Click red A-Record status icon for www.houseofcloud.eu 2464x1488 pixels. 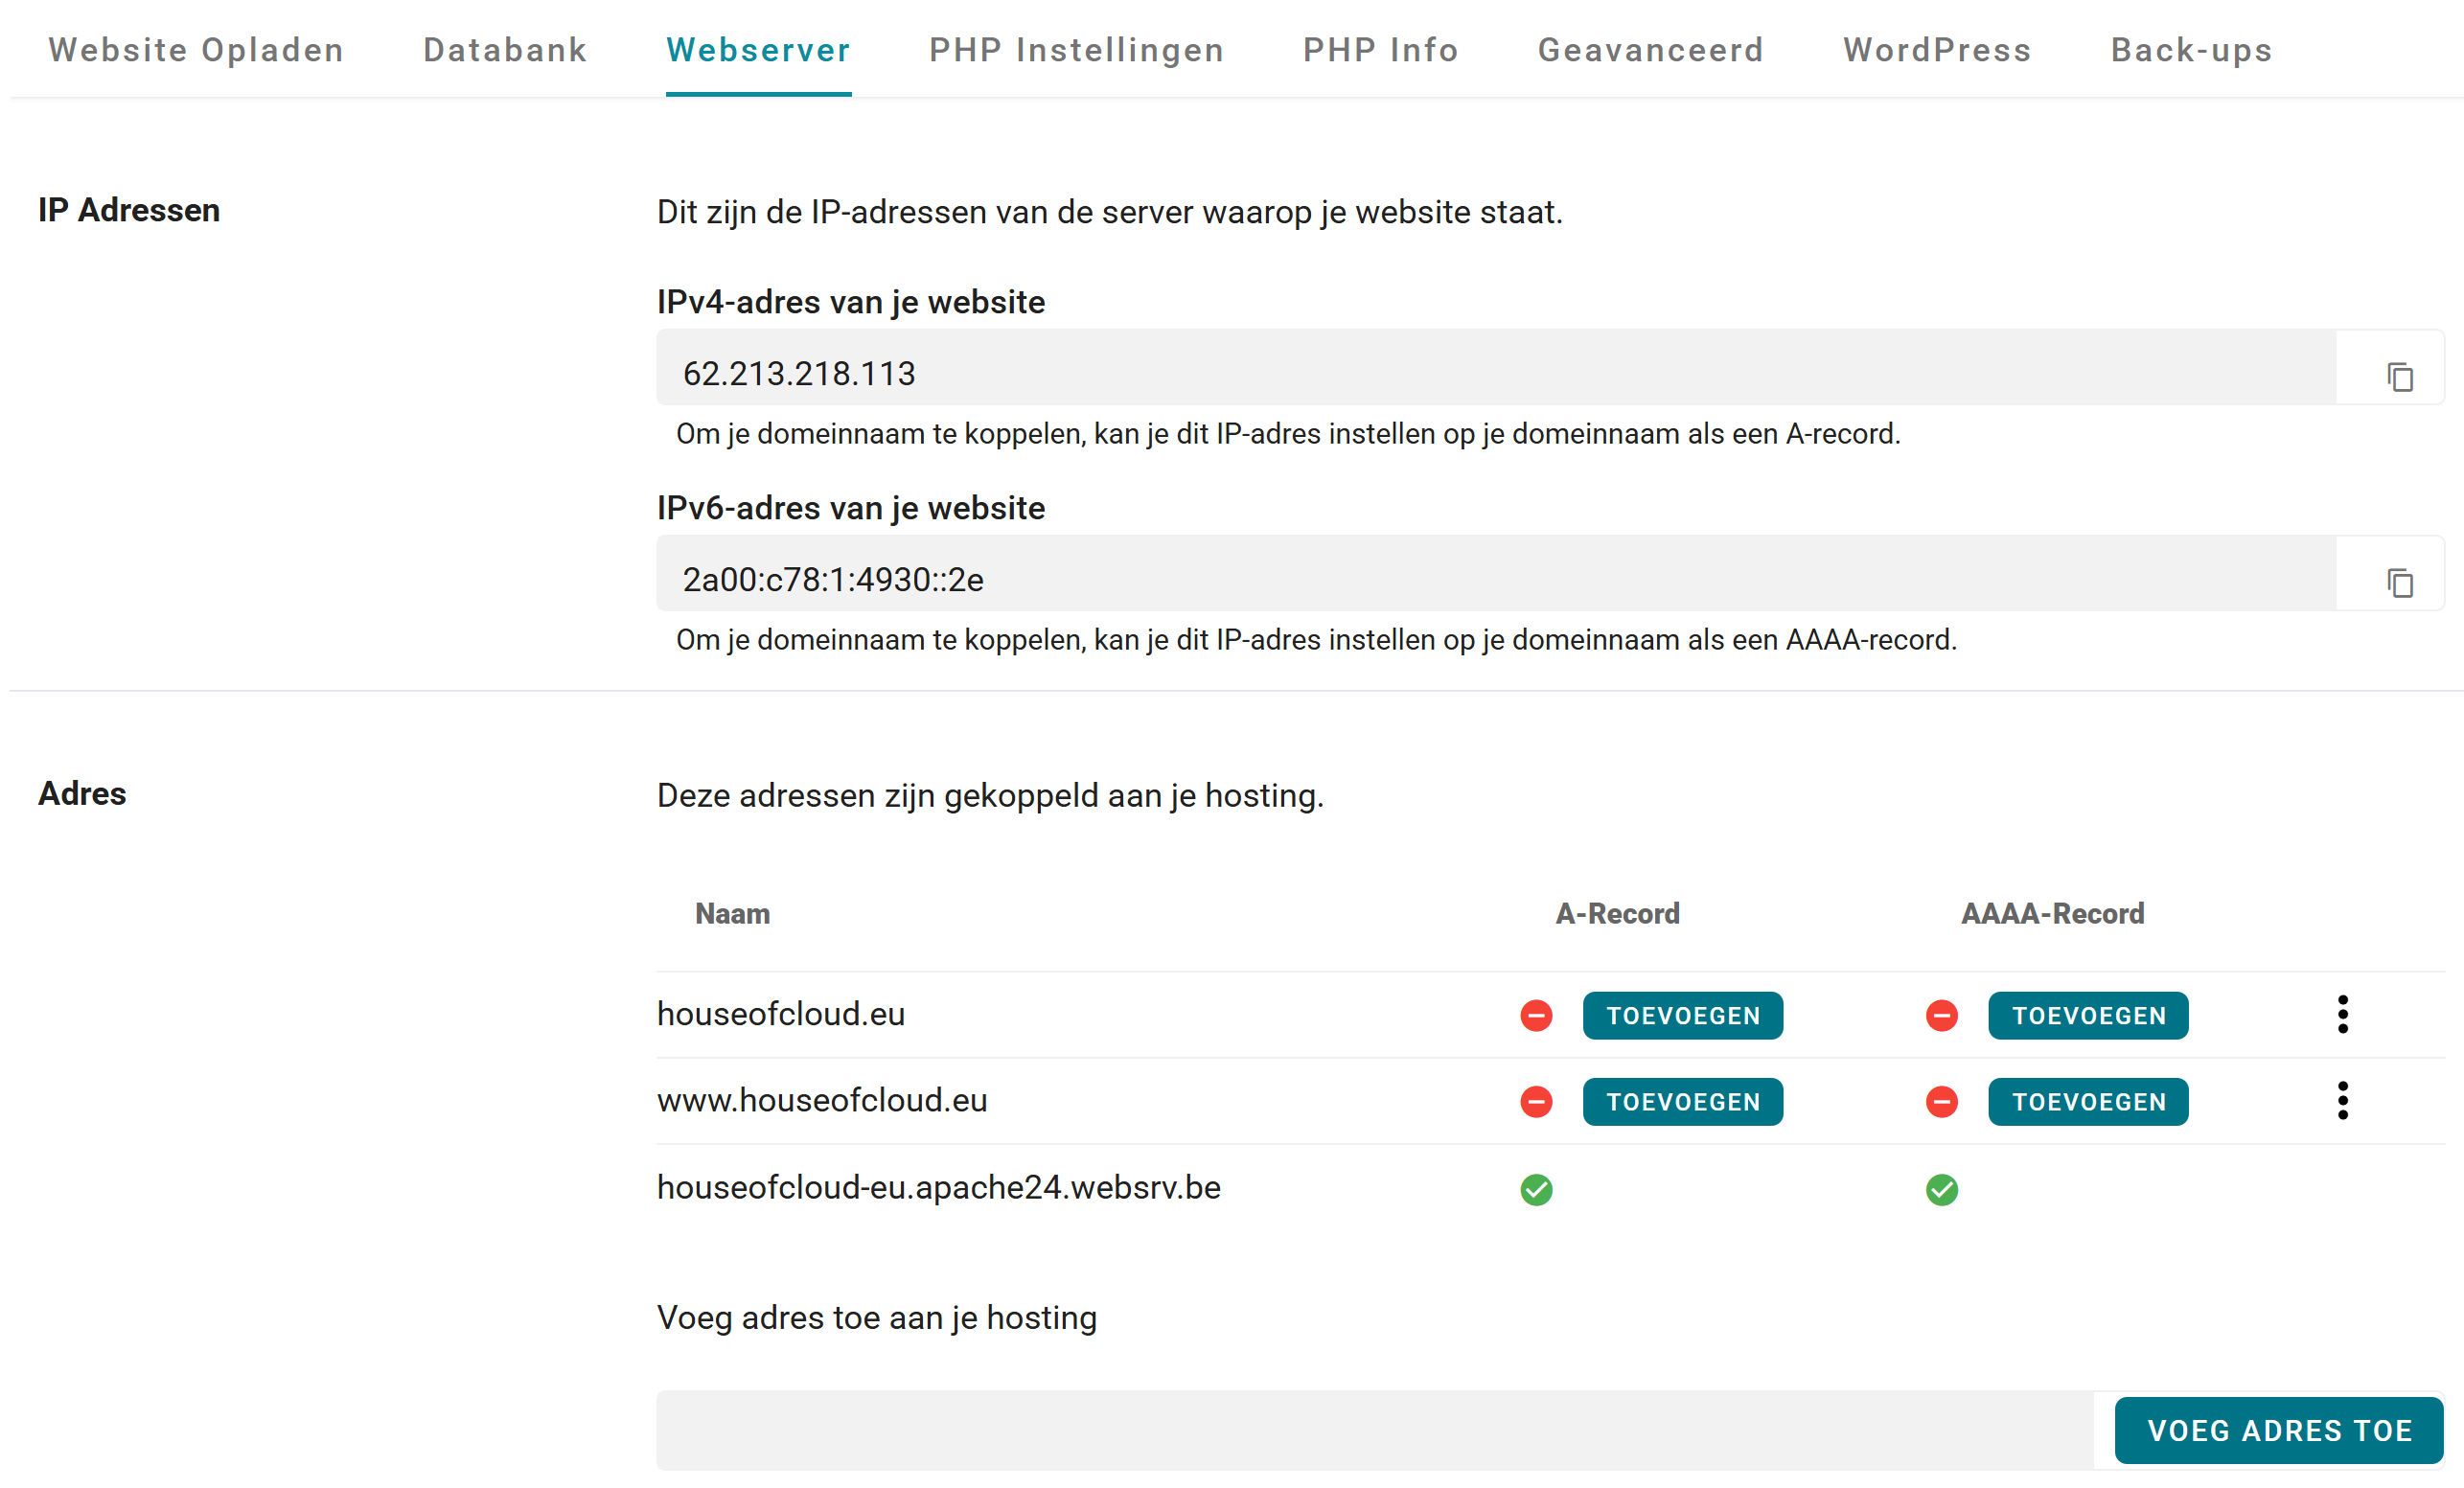[x=1536, y=1101]
